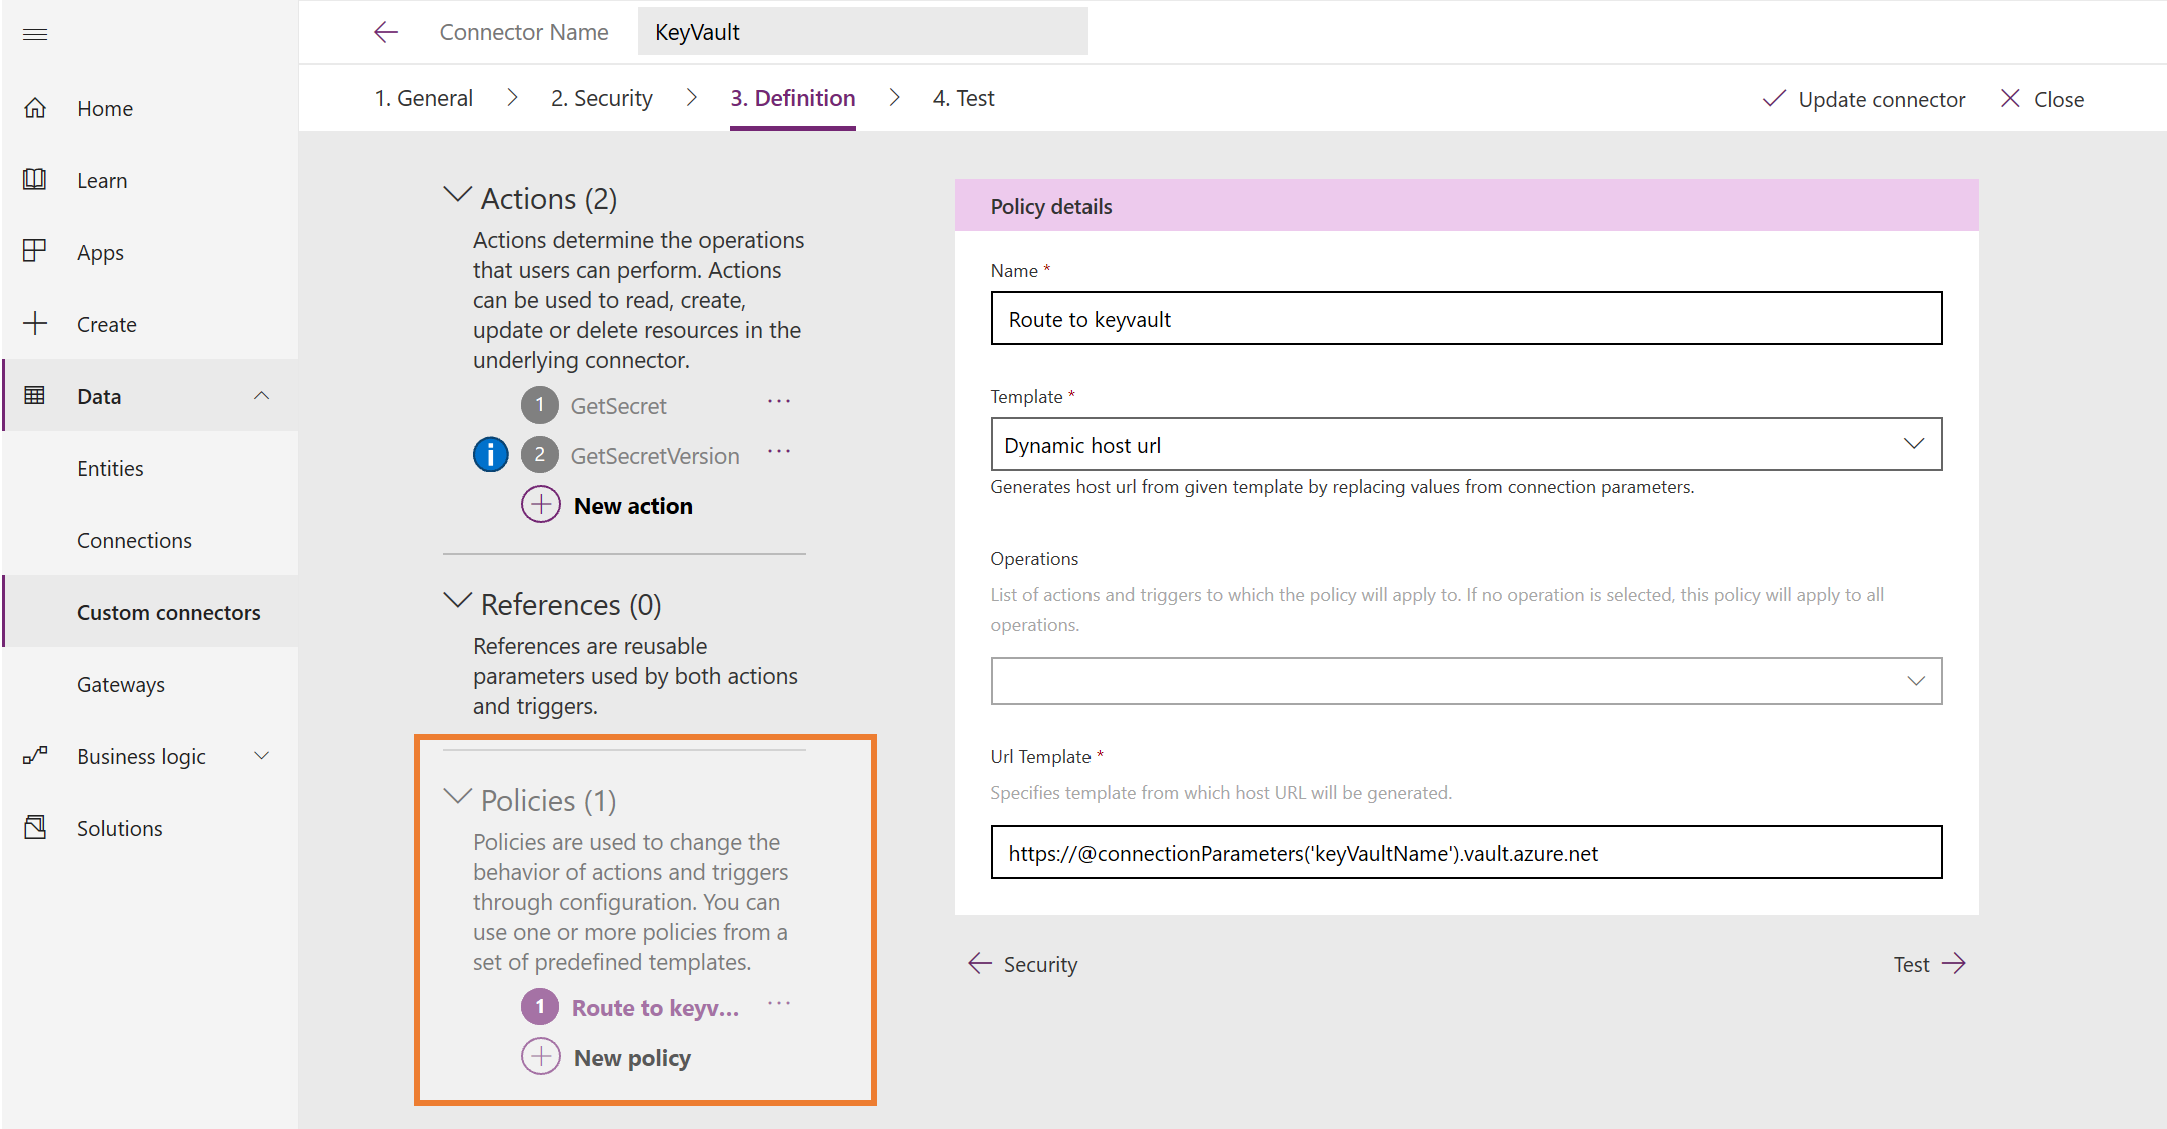2167x1129 pixels.
Task: Collapse the References section expander
Action: (457, 603)
